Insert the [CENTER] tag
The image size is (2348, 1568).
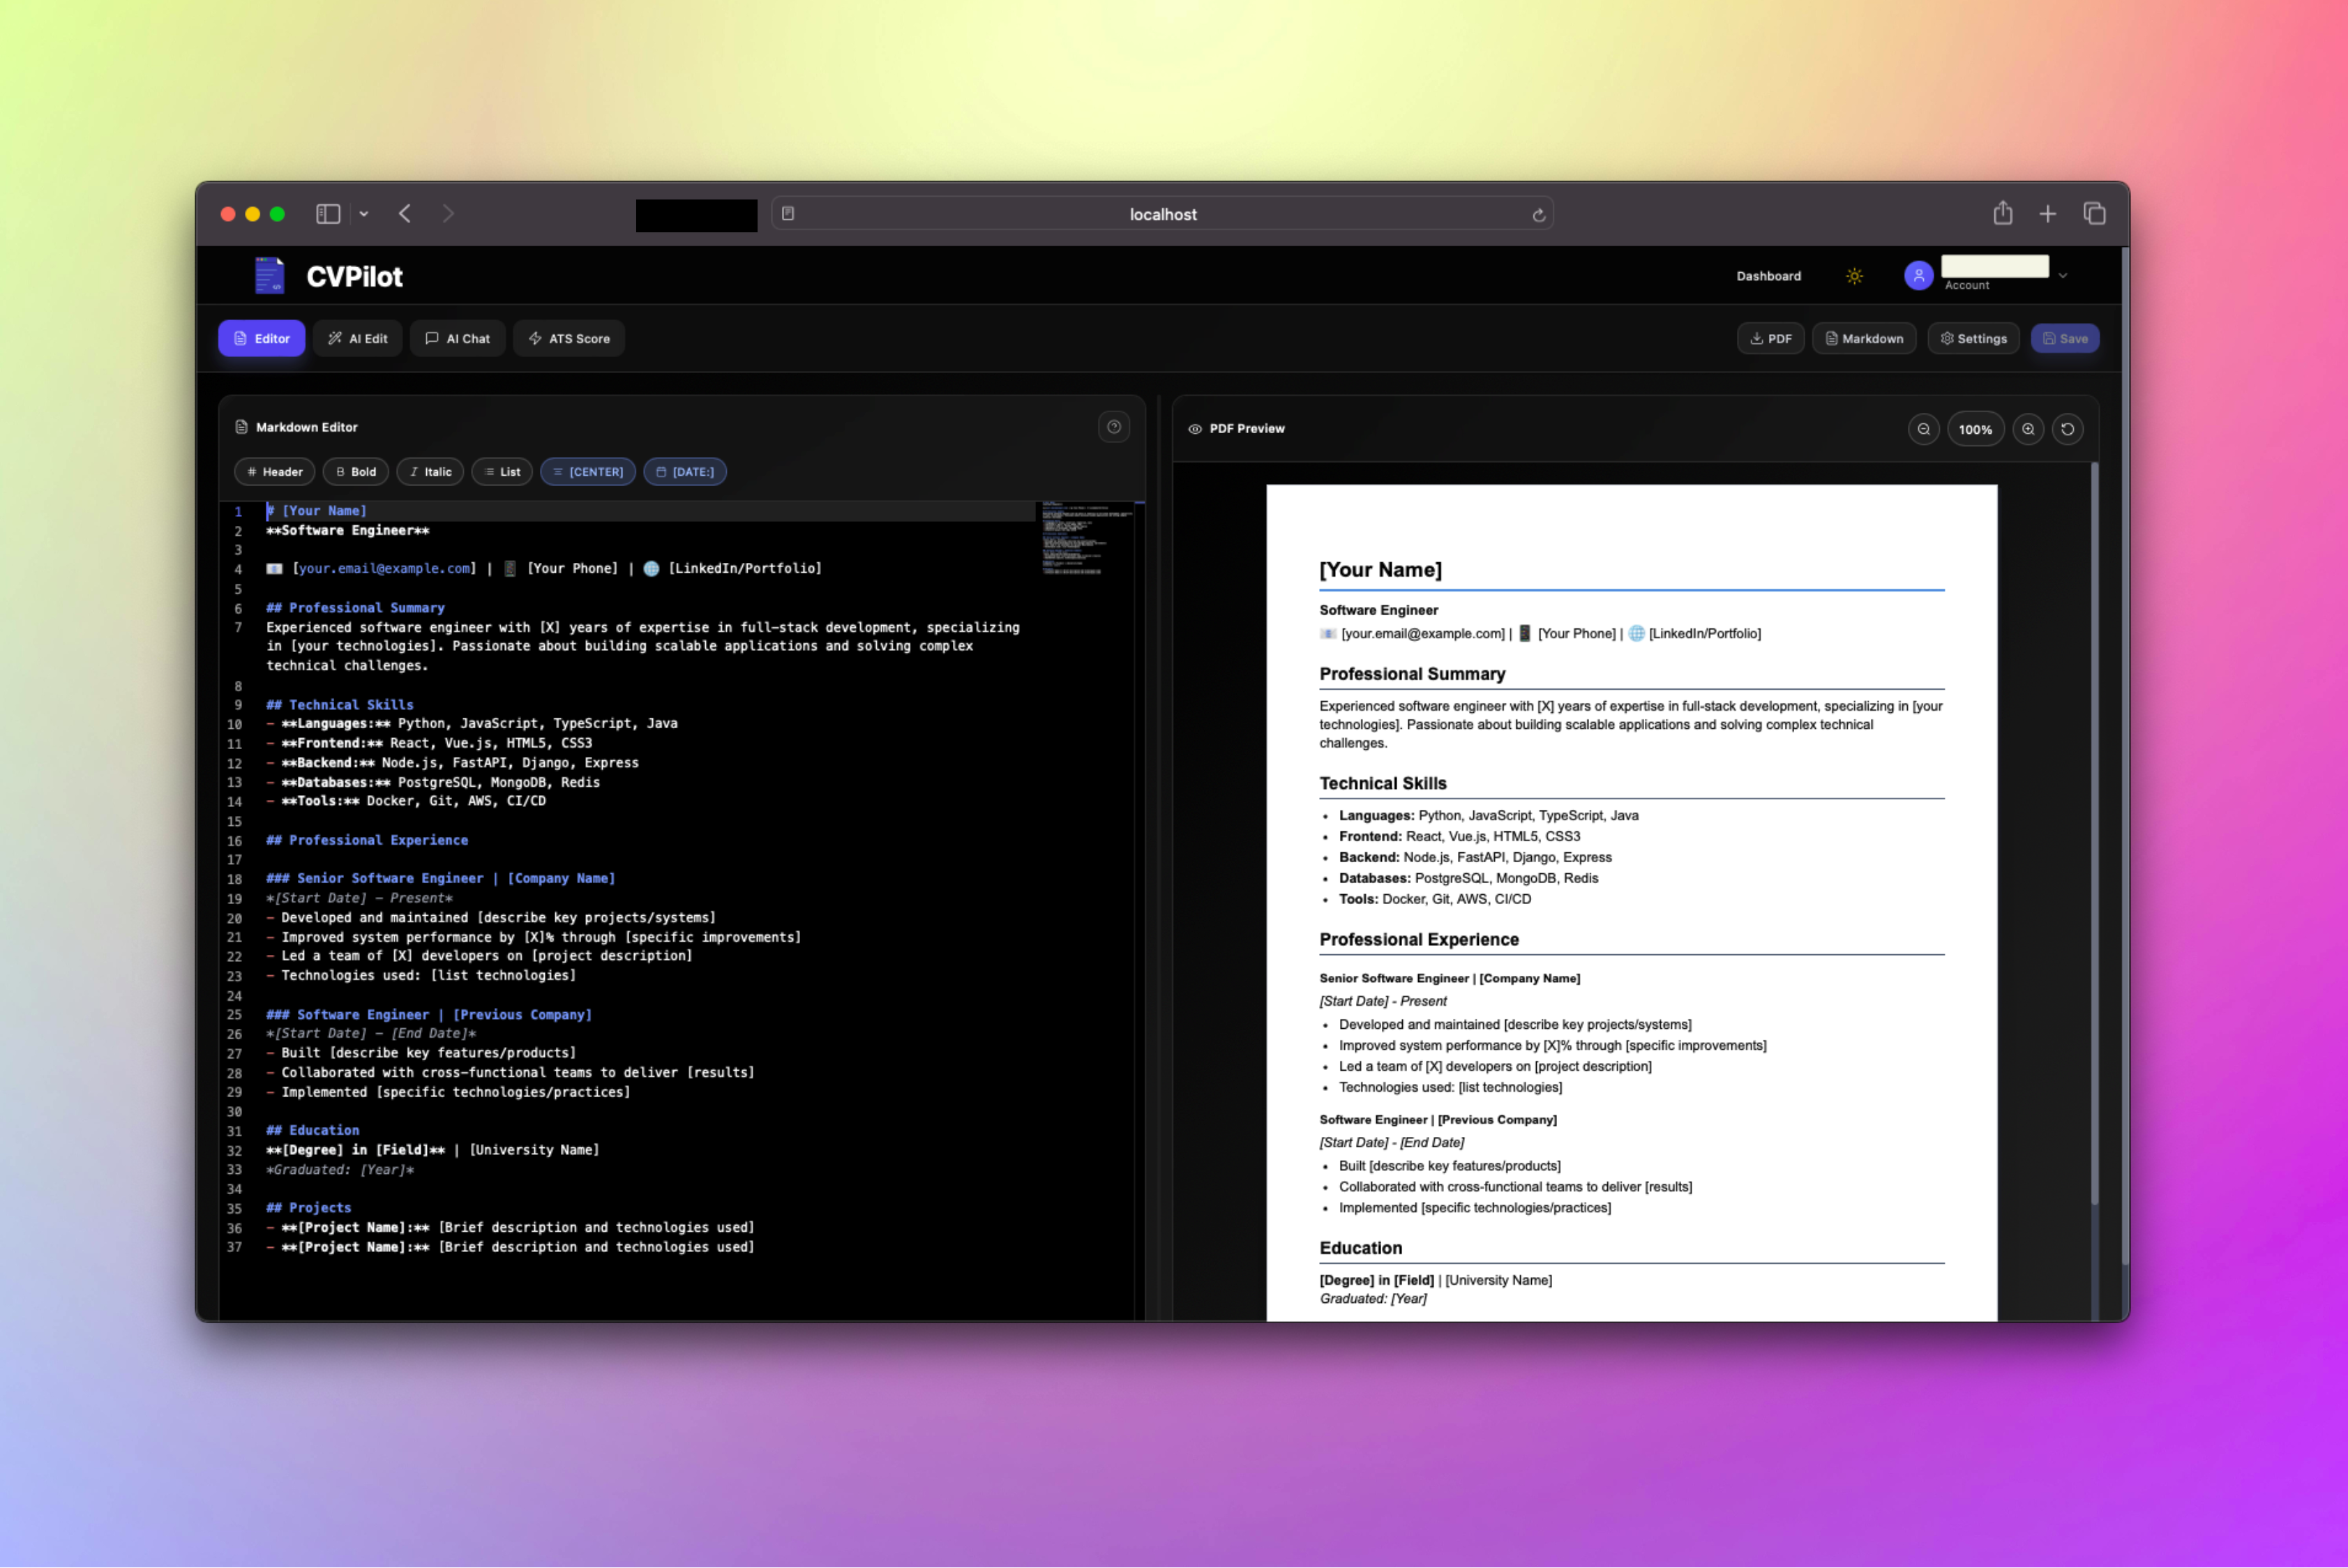click(x=588, y=472)
